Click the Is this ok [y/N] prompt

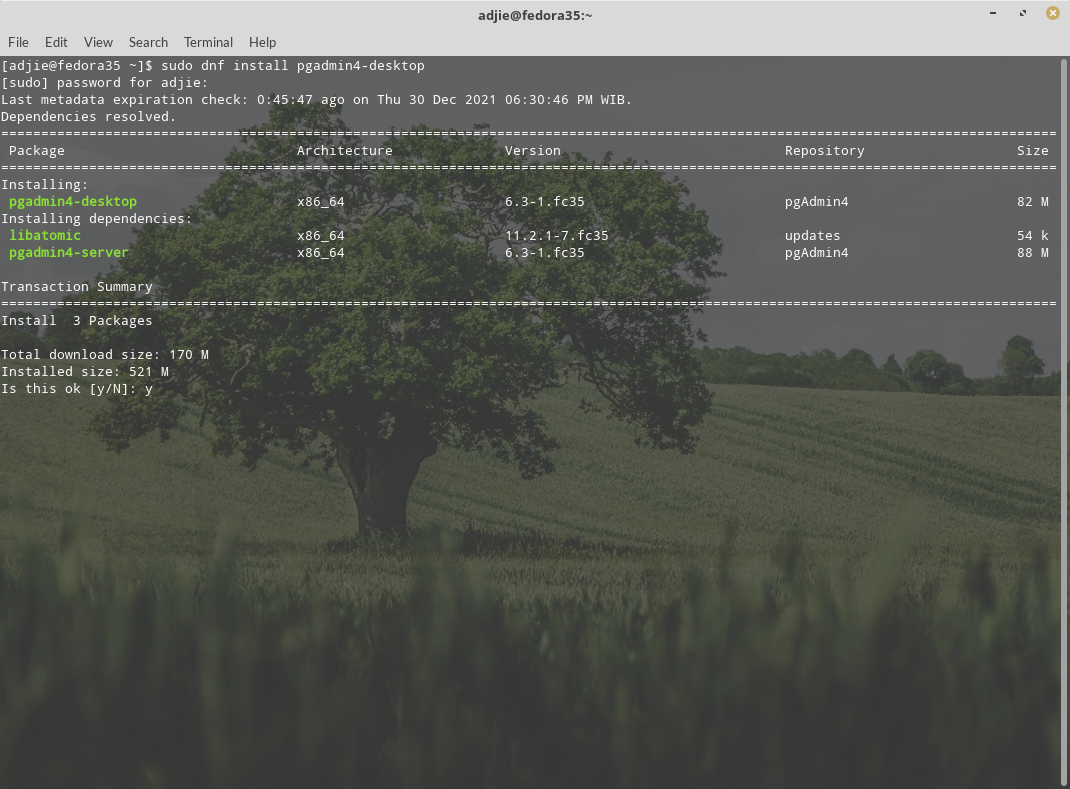(77, 389)
